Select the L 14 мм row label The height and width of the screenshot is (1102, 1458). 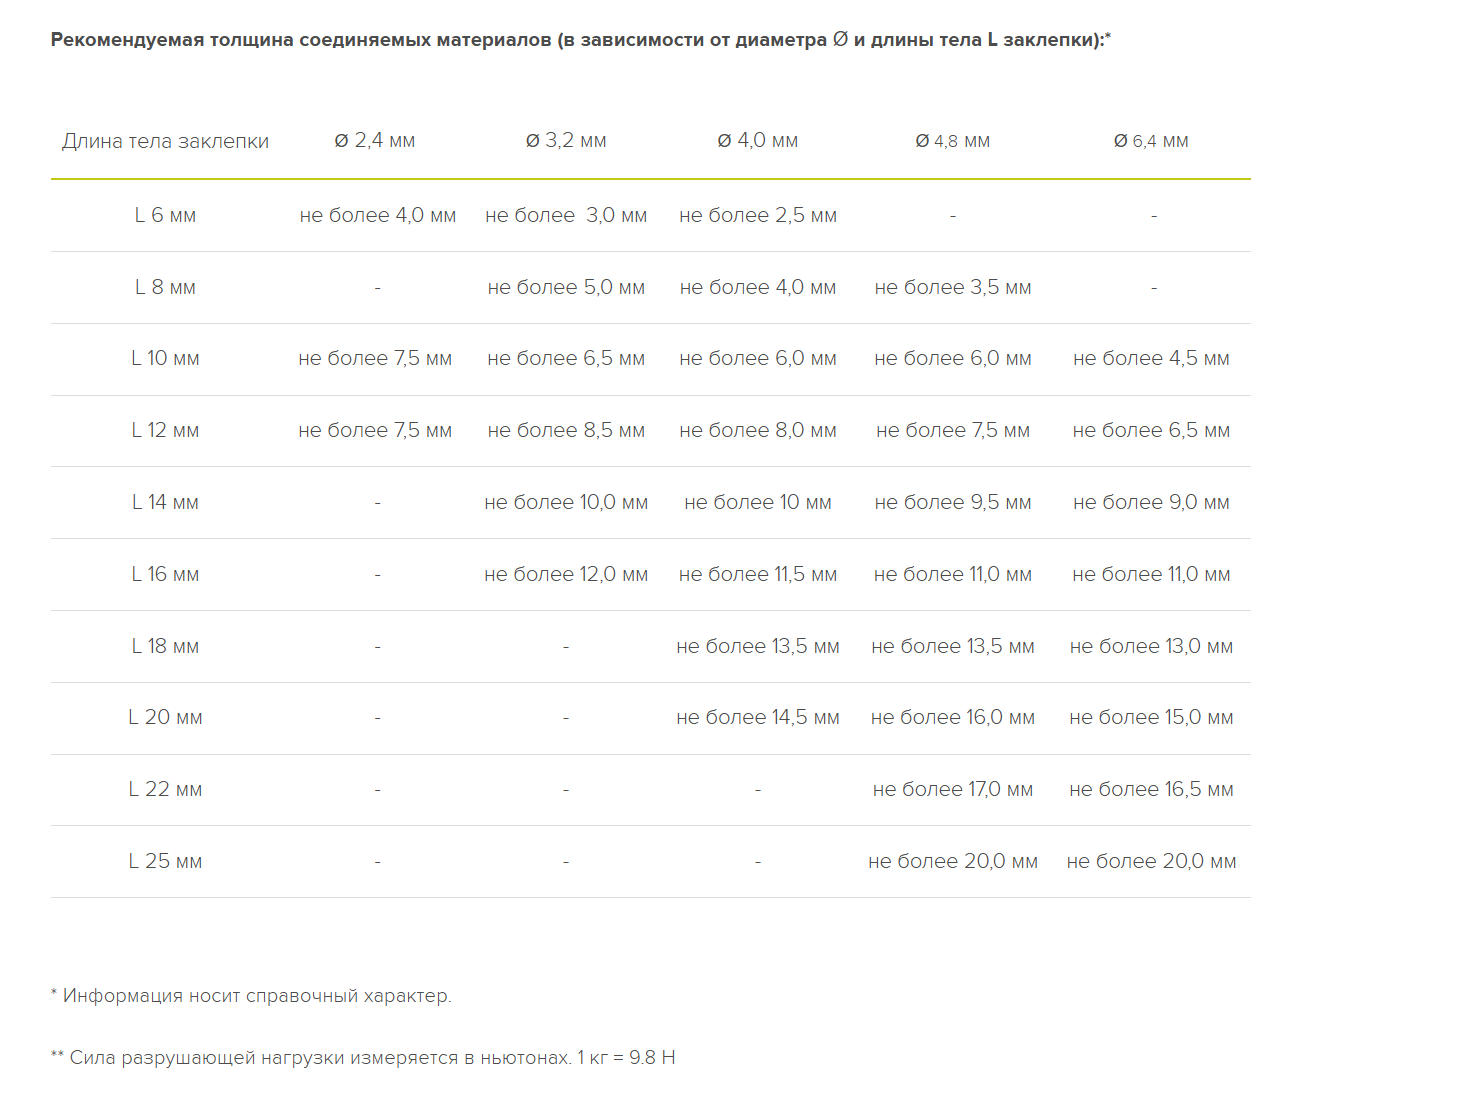[x=165, y=502]
